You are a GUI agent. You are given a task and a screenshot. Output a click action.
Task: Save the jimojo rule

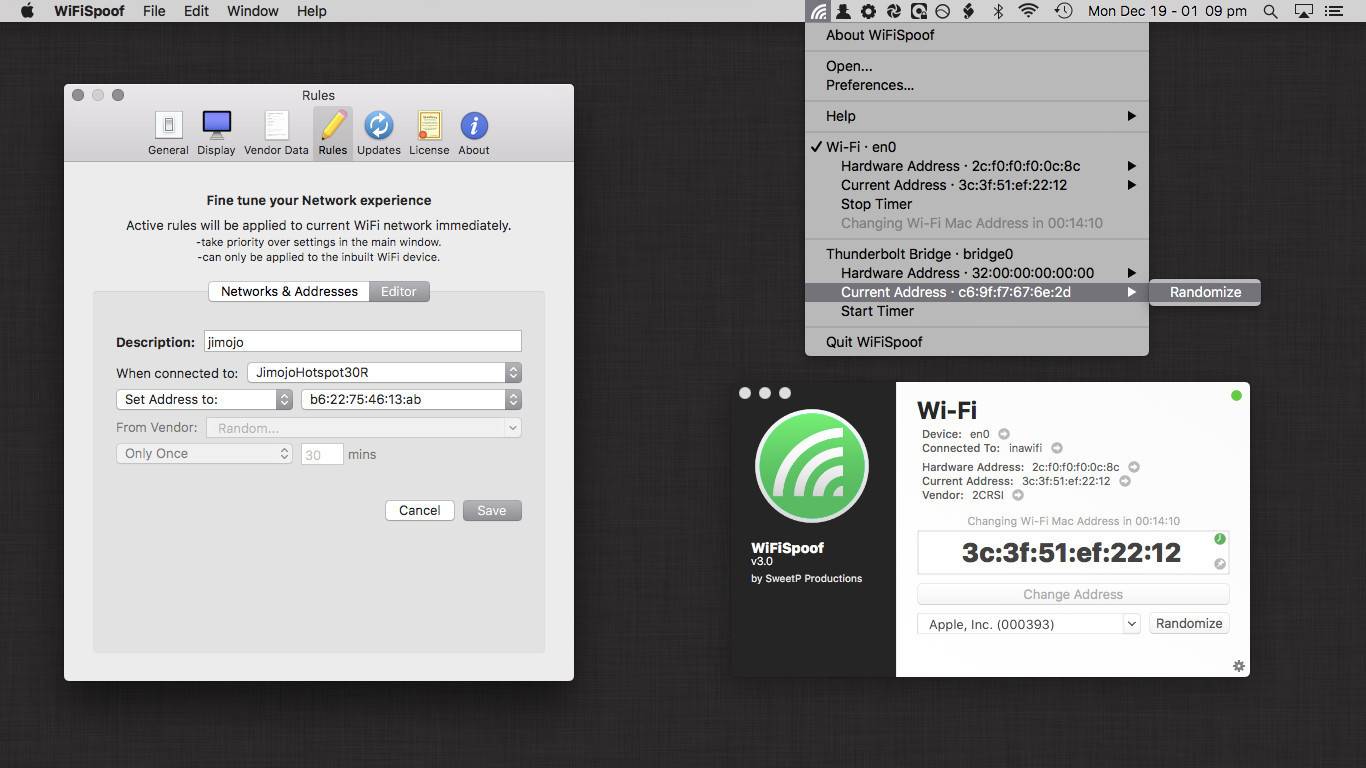(x=492, y=510)
